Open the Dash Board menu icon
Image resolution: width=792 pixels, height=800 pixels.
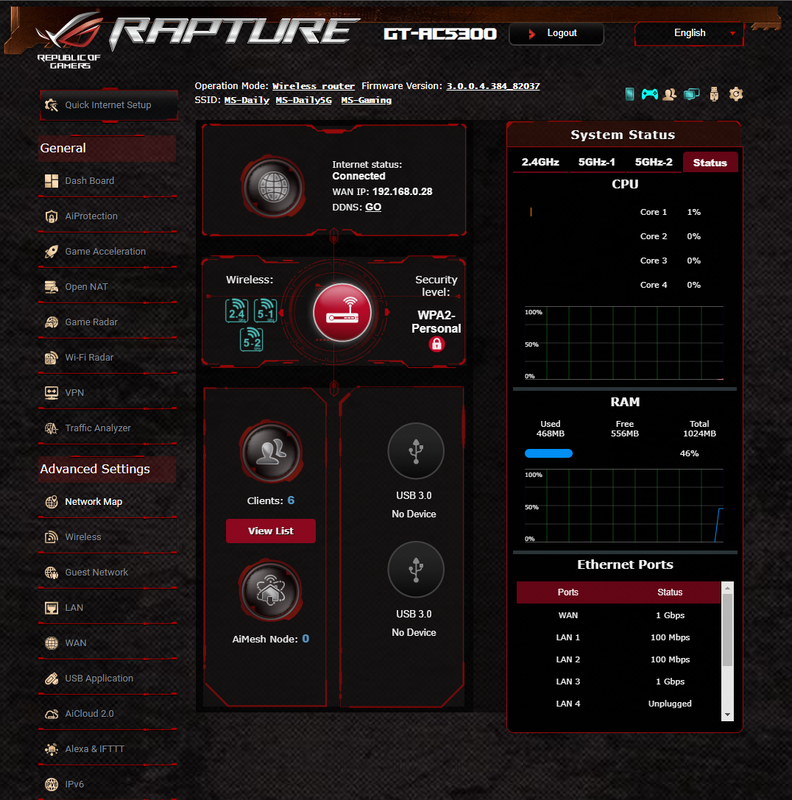coord(52,181)
